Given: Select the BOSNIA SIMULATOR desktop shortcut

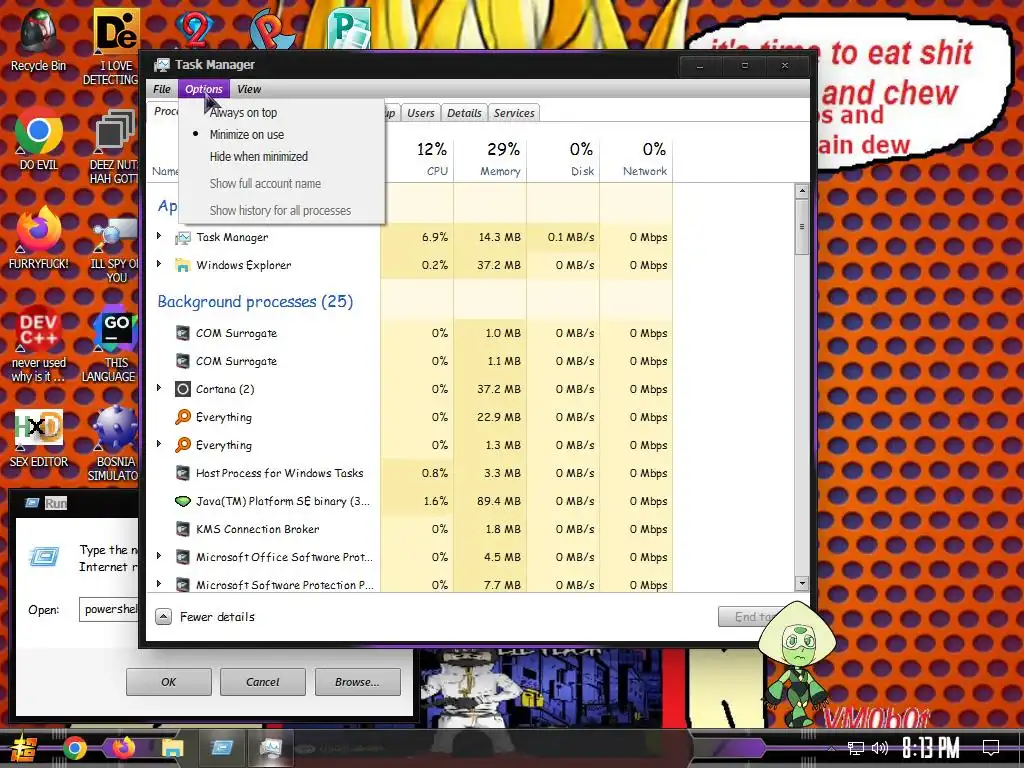Looking at the screenshot, I should pyautogui.click(x=114, y=444).
